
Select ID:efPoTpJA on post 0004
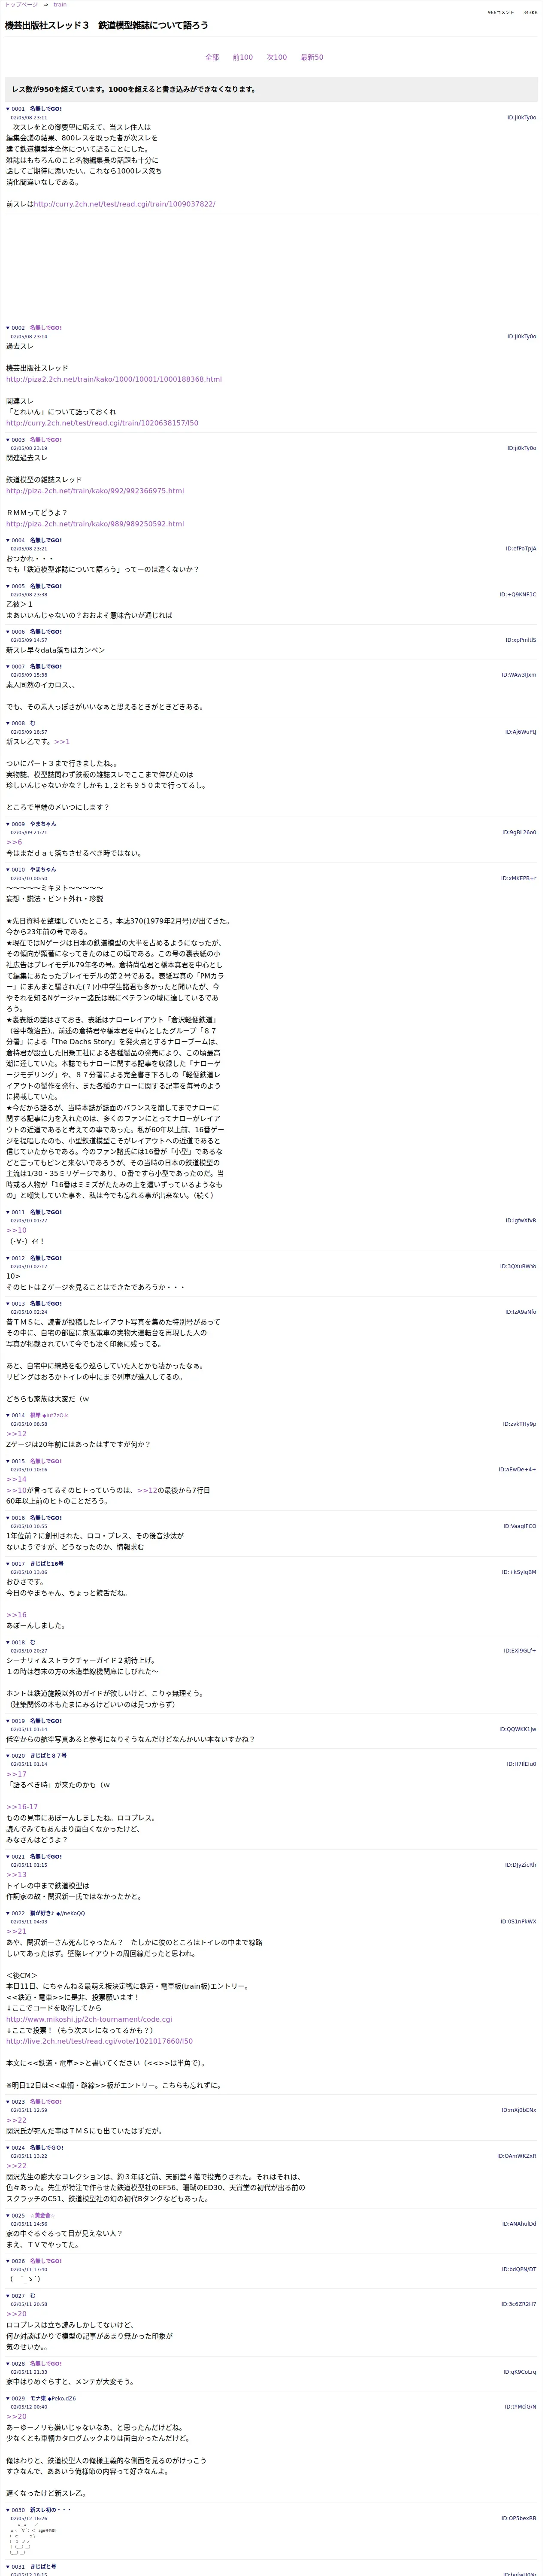point(520,549)
